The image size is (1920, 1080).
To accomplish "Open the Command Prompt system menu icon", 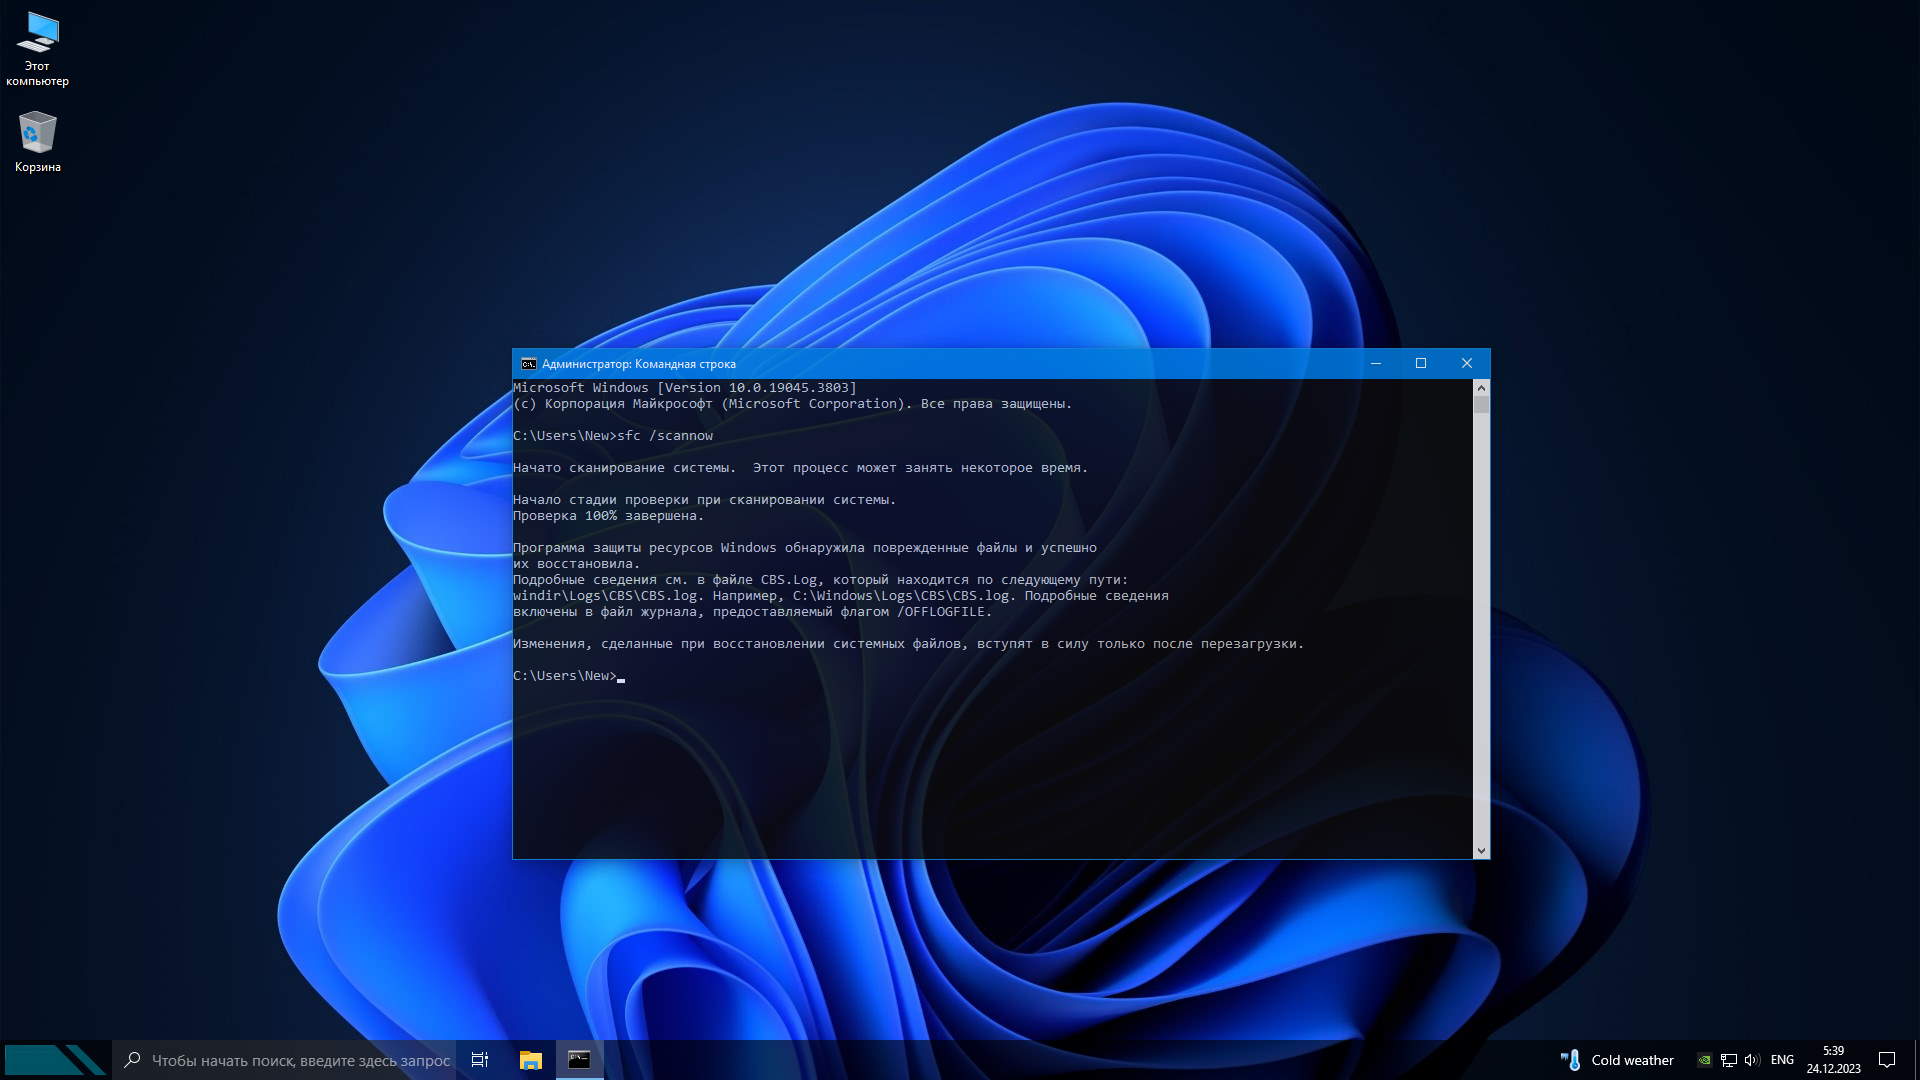I will click(x=528, y=364).
